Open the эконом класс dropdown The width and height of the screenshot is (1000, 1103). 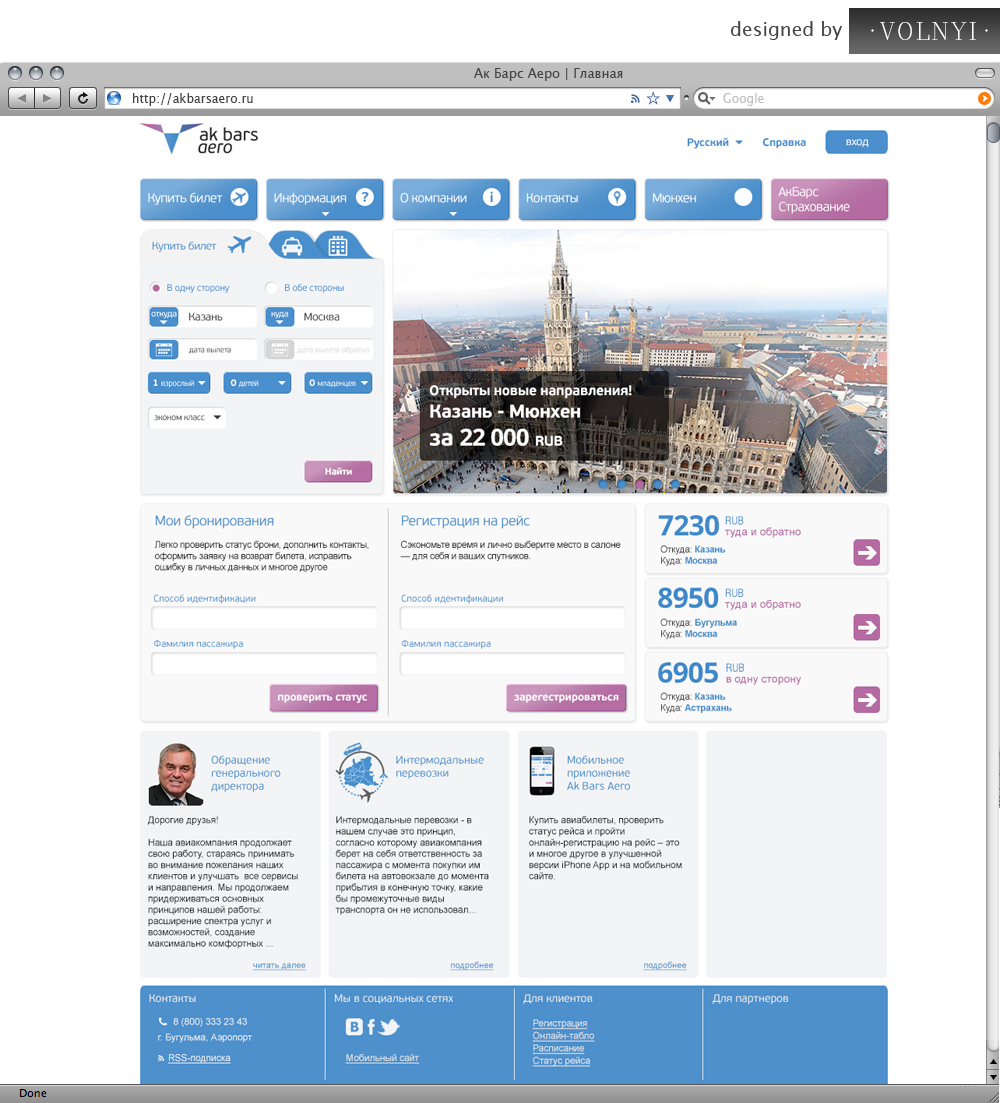187,417
